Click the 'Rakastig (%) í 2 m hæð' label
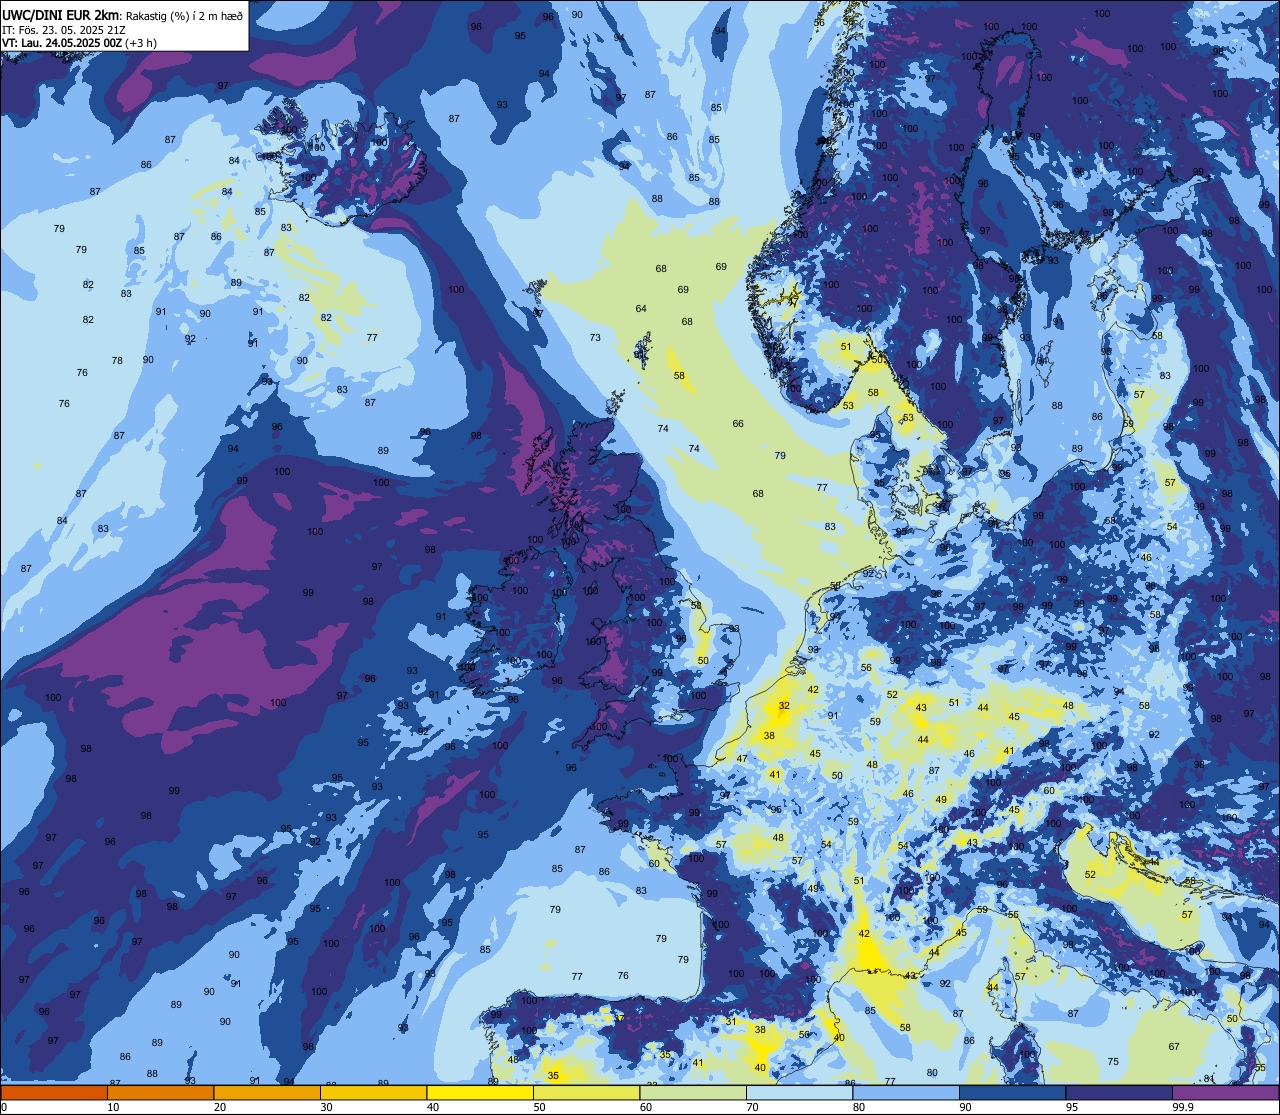The height and width of the screenshot is (1115, 1280). tap(184, 16)
